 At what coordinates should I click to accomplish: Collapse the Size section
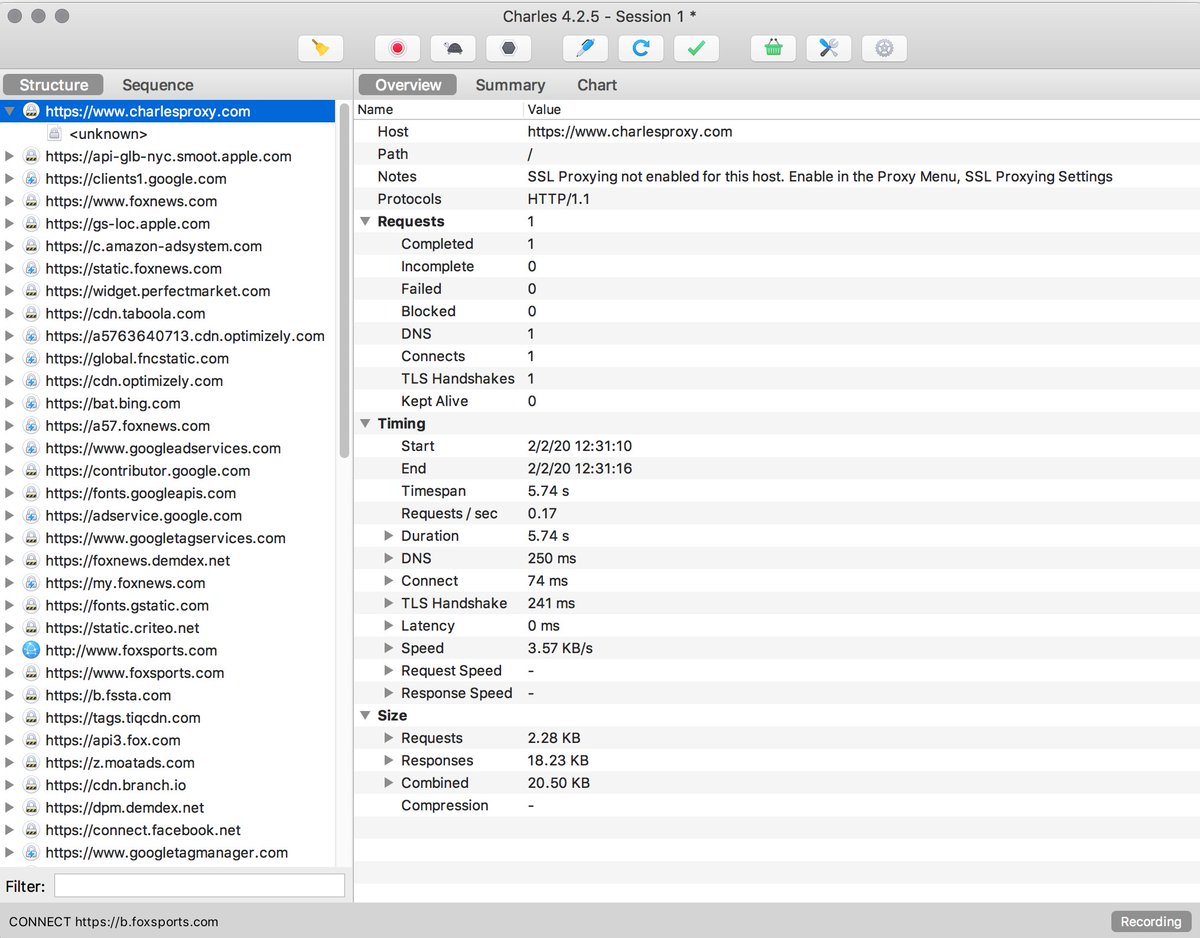coord(366,715)
